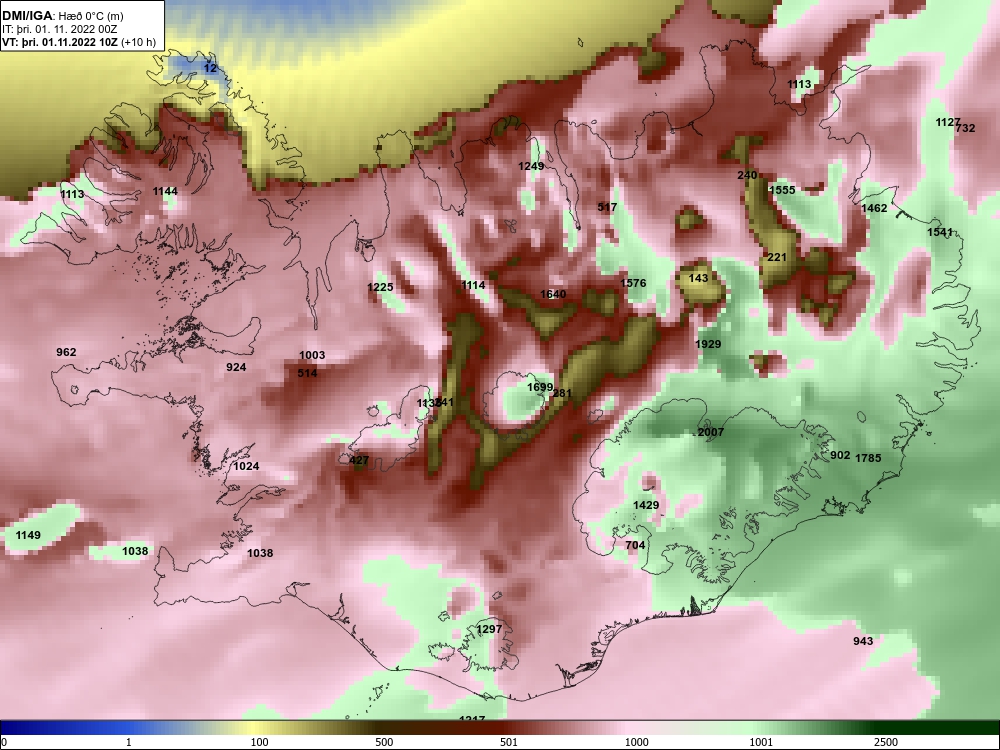The image size is (1000, 750).
Task: Click the highest value 2007
Action: (x=710, y=432)
